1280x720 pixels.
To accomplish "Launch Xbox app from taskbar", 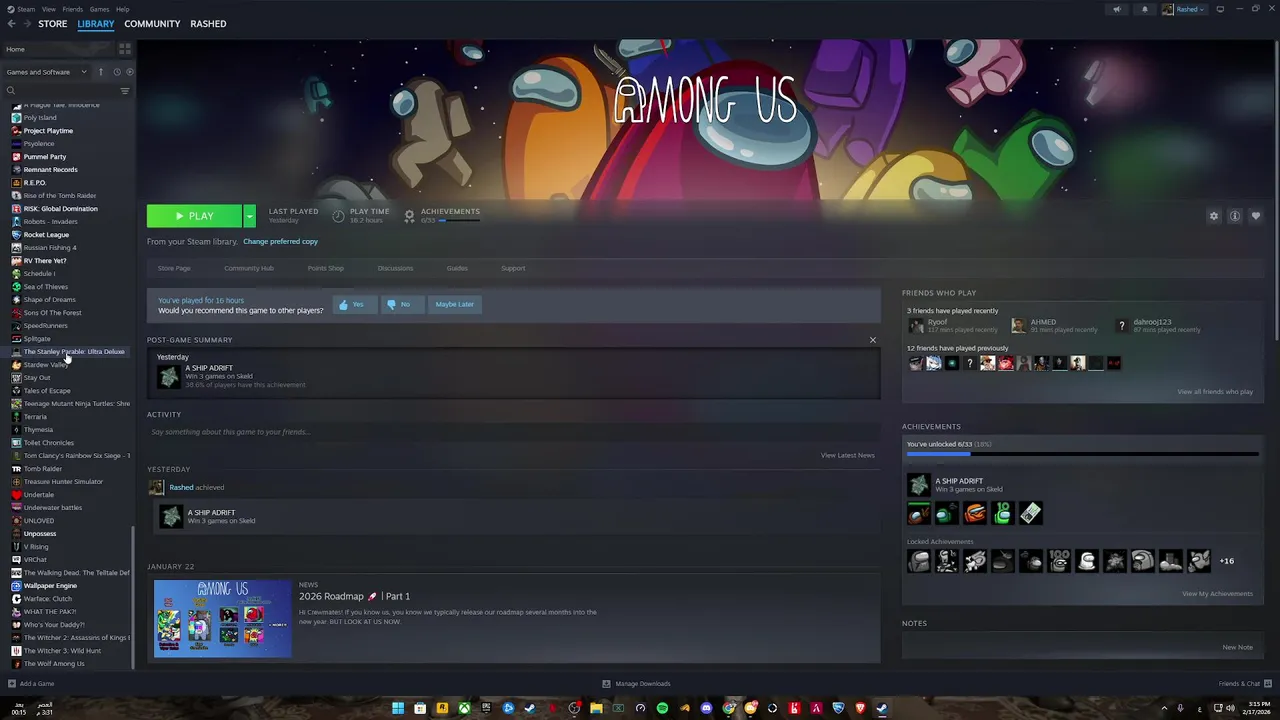I will click(x=464, y=708).
